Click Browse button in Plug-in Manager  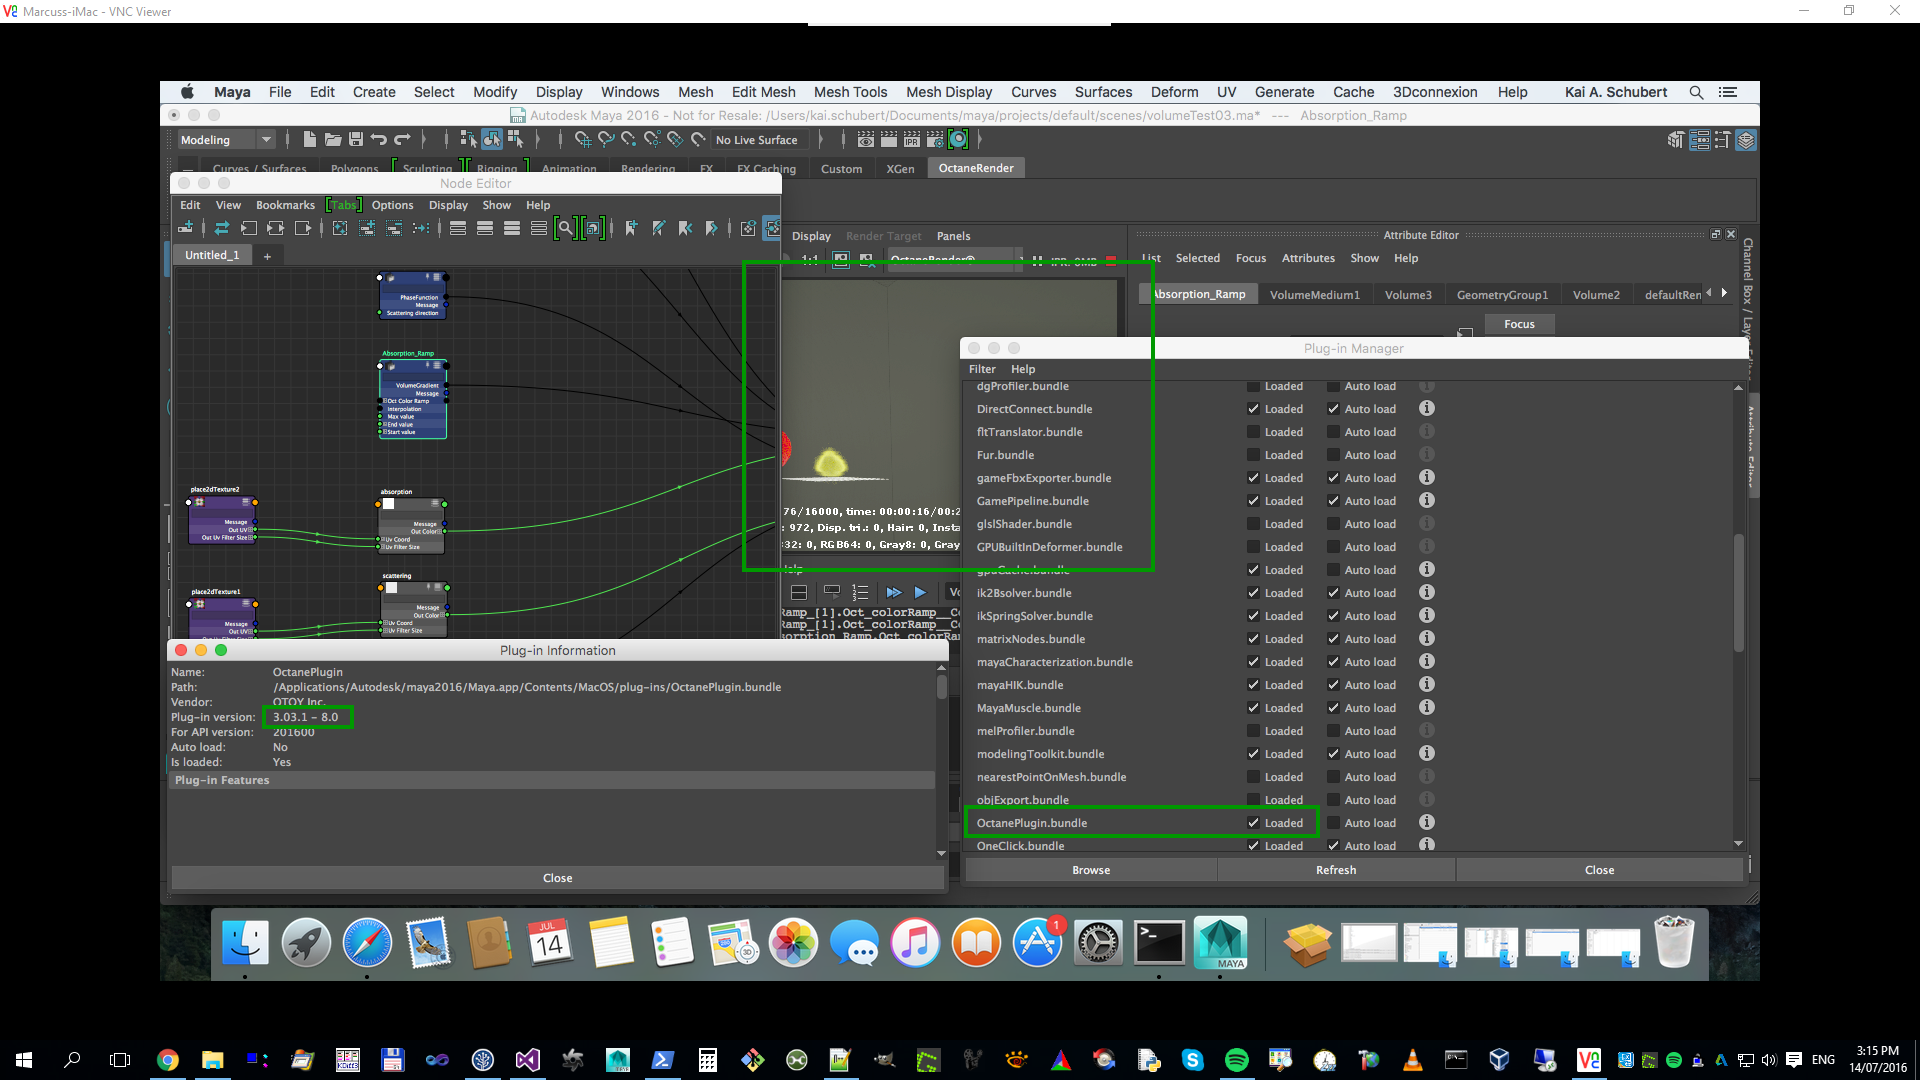click(x=1090, y=870)
